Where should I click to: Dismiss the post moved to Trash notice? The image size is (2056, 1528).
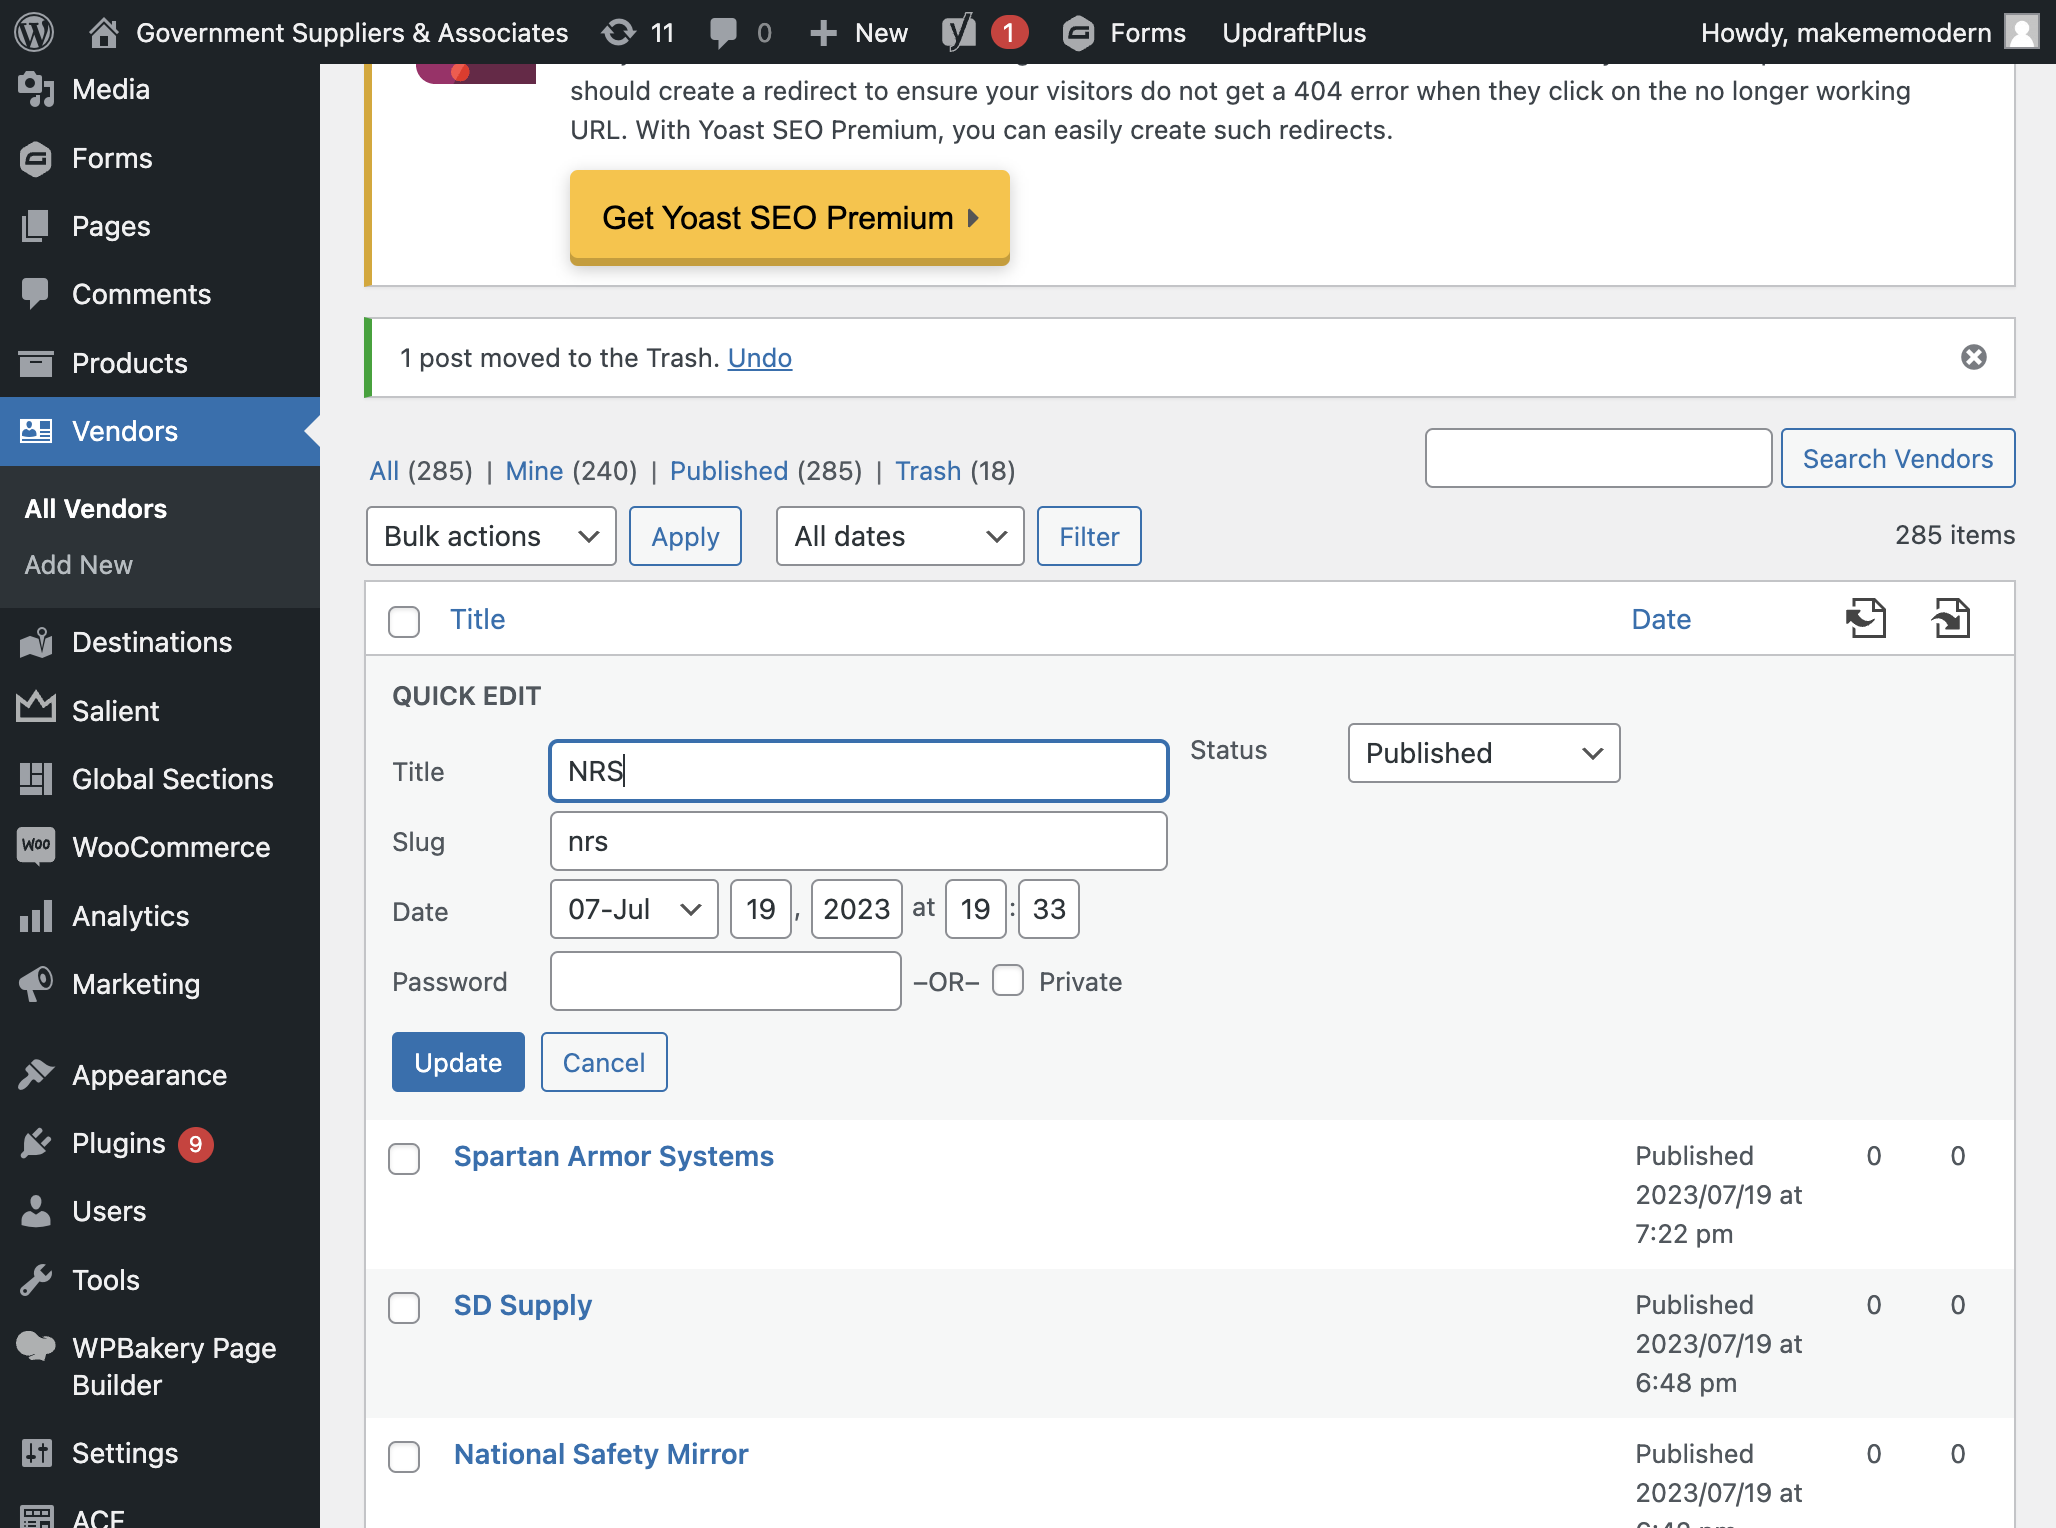tap(1973, 357)
